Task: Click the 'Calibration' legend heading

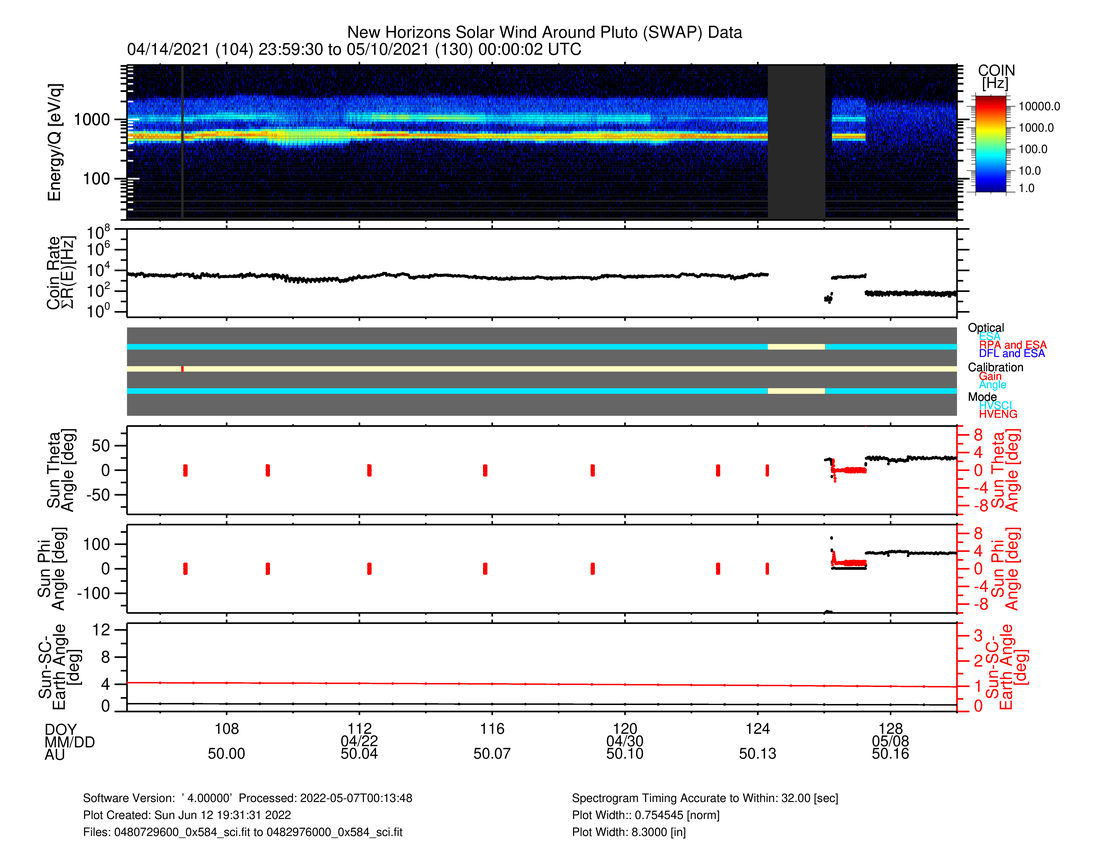Action: (x=995, y=367)
